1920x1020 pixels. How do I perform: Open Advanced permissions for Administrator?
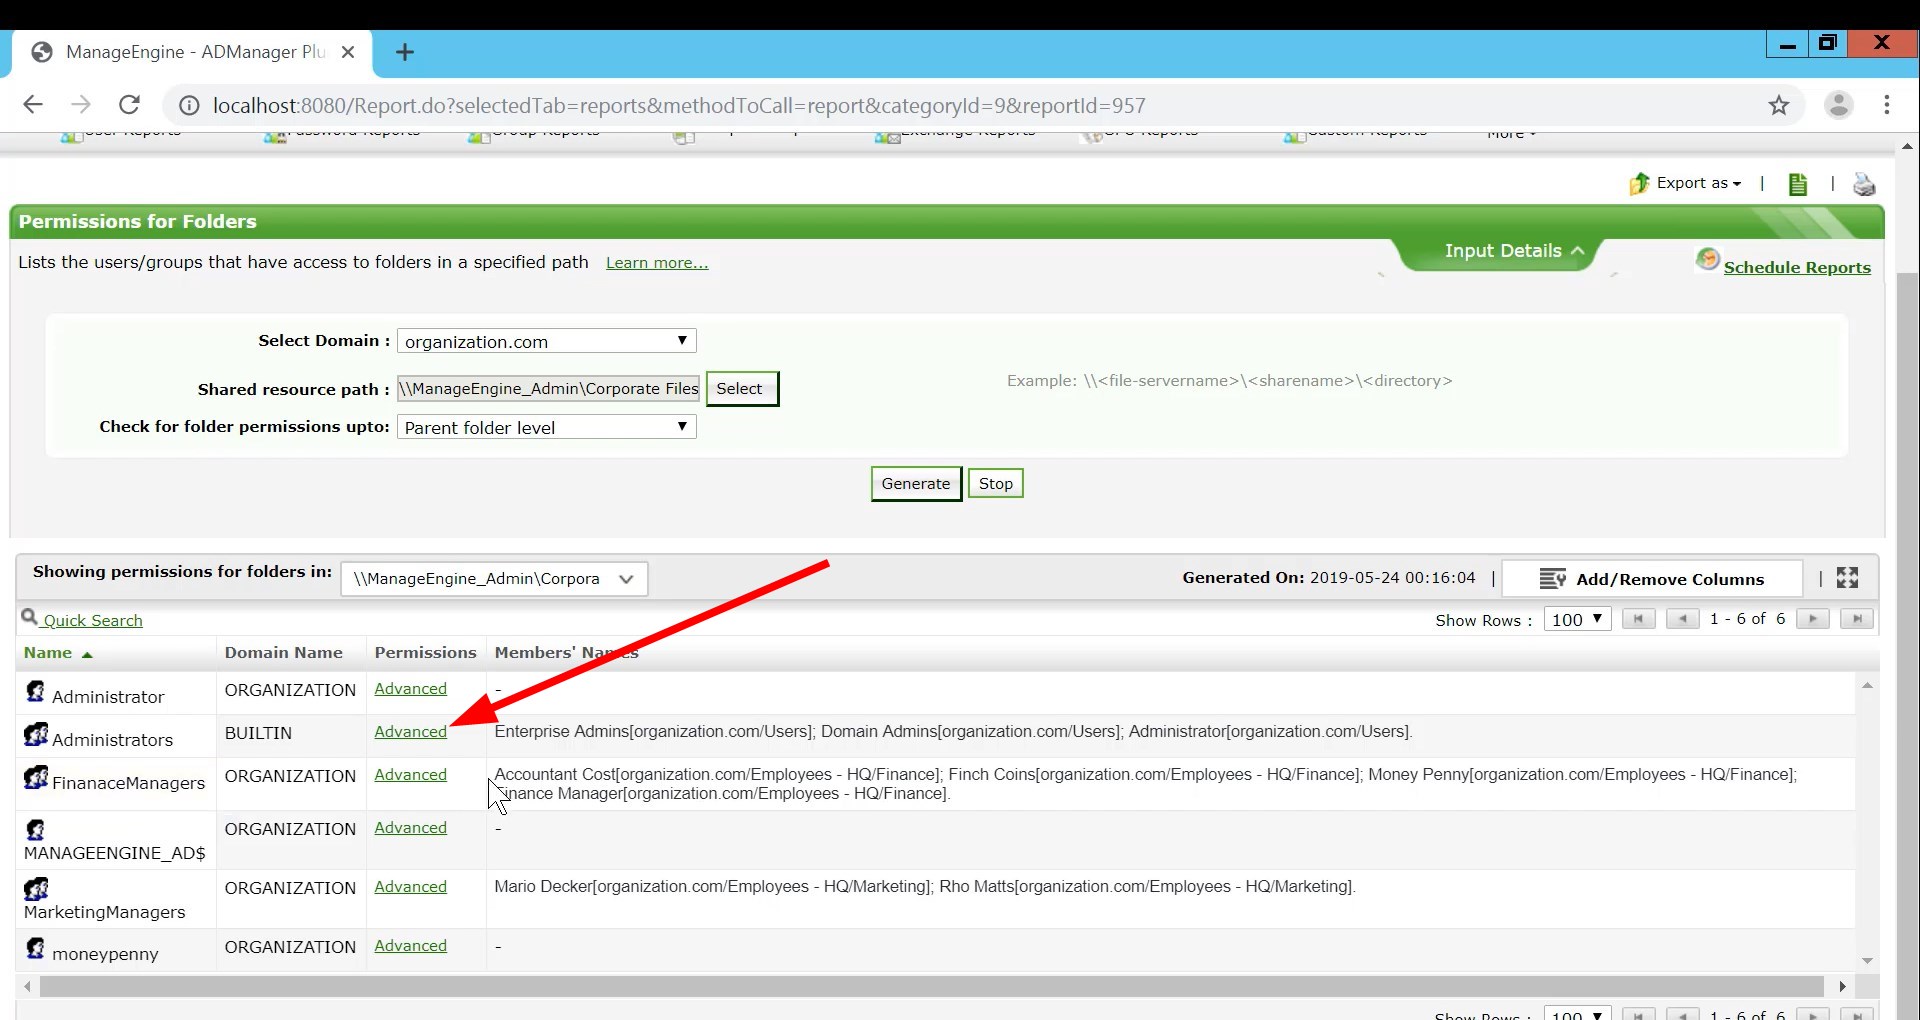click(x=410, y=689)
